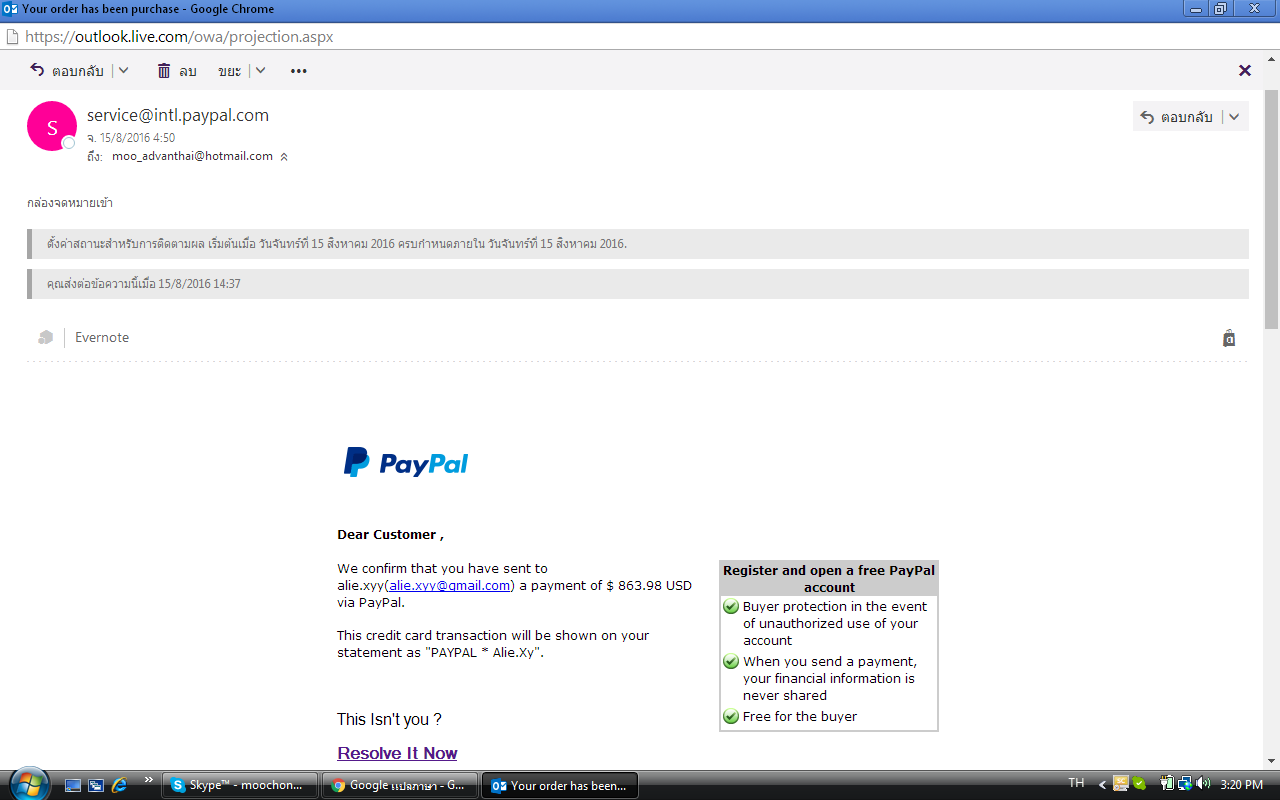Click the shopping bag add-in icon
This screenshot has width=1280, height=800.
[1229, 338]
